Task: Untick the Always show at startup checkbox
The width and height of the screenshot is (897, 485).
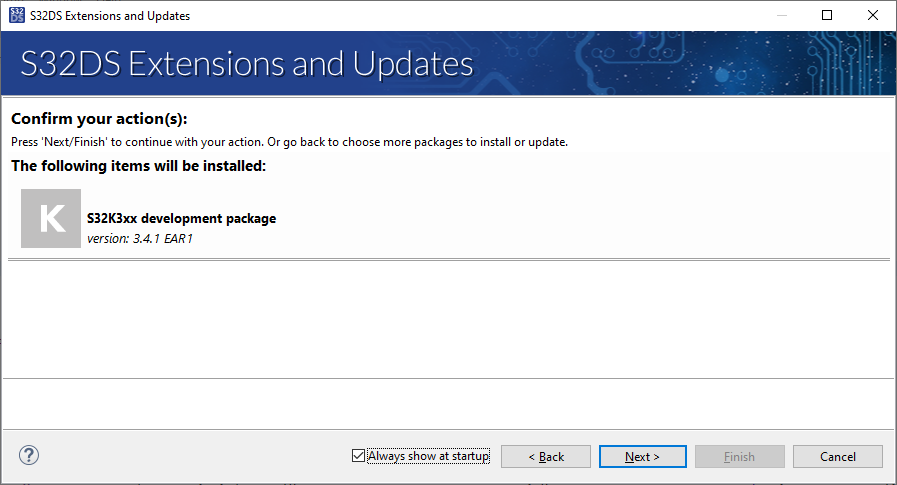Action: 359,456
